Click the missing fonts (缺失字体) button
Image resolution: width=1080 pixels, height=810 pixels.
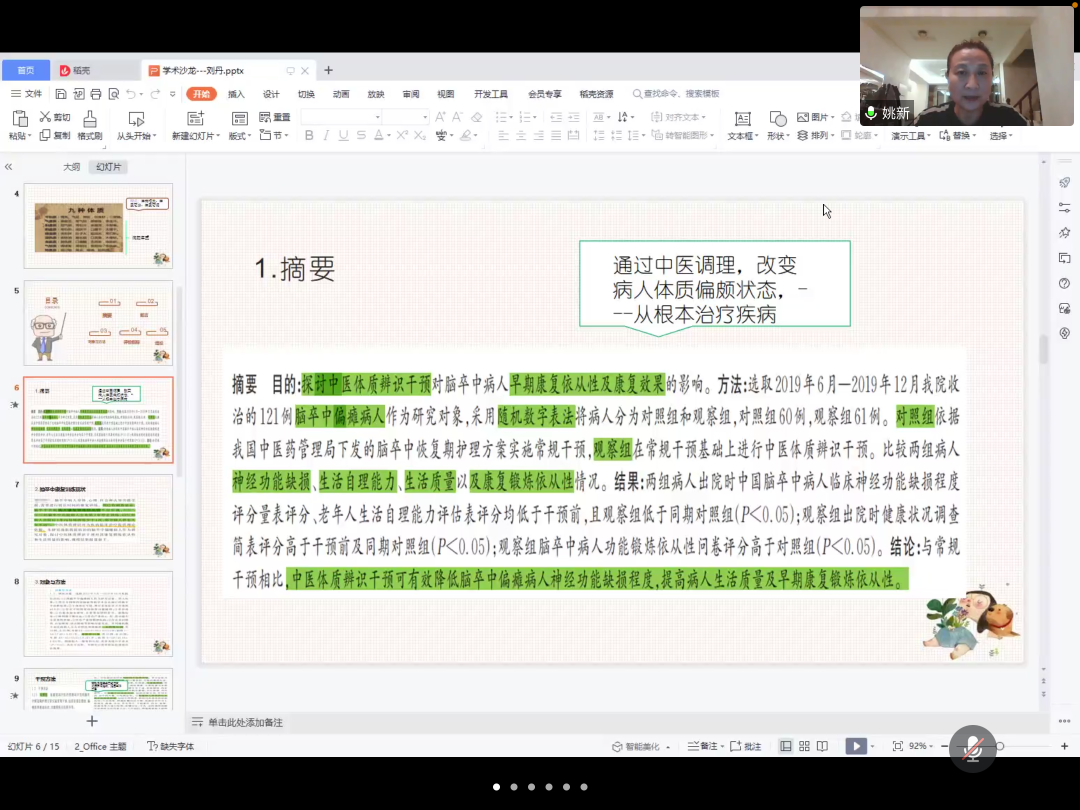[171, 746]
